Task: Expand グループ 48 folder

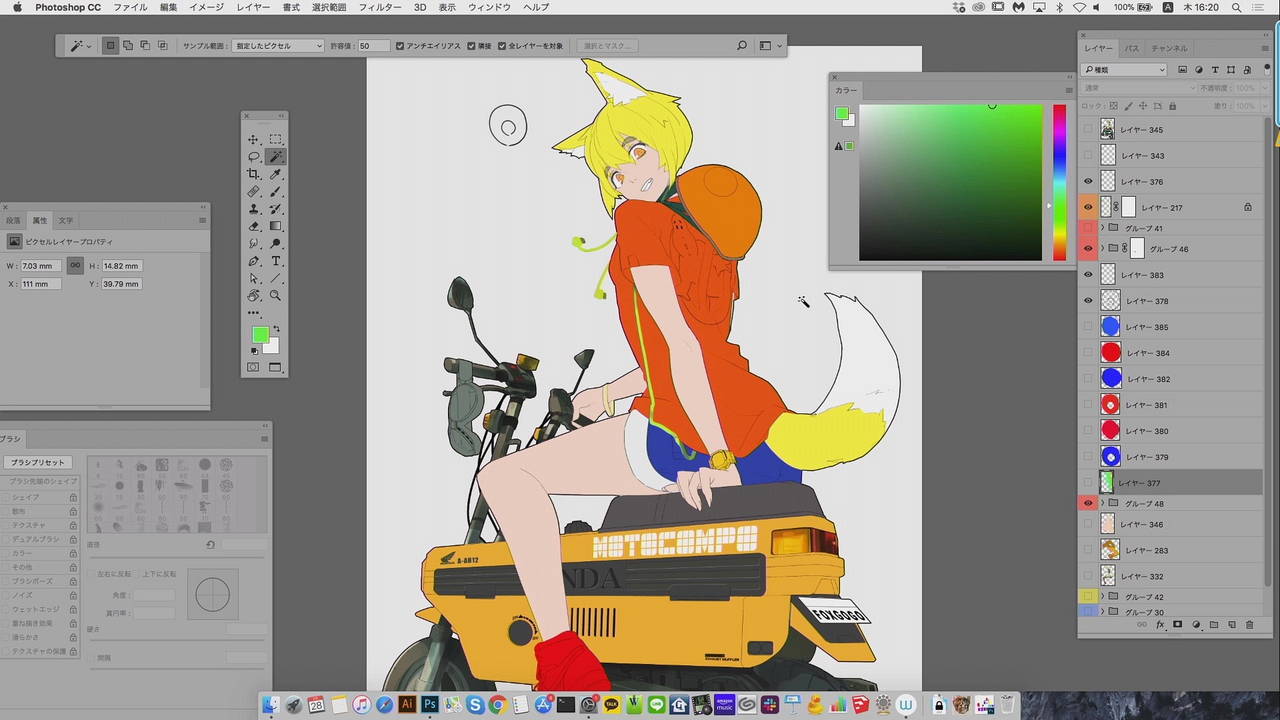Action: [1103, 504]
